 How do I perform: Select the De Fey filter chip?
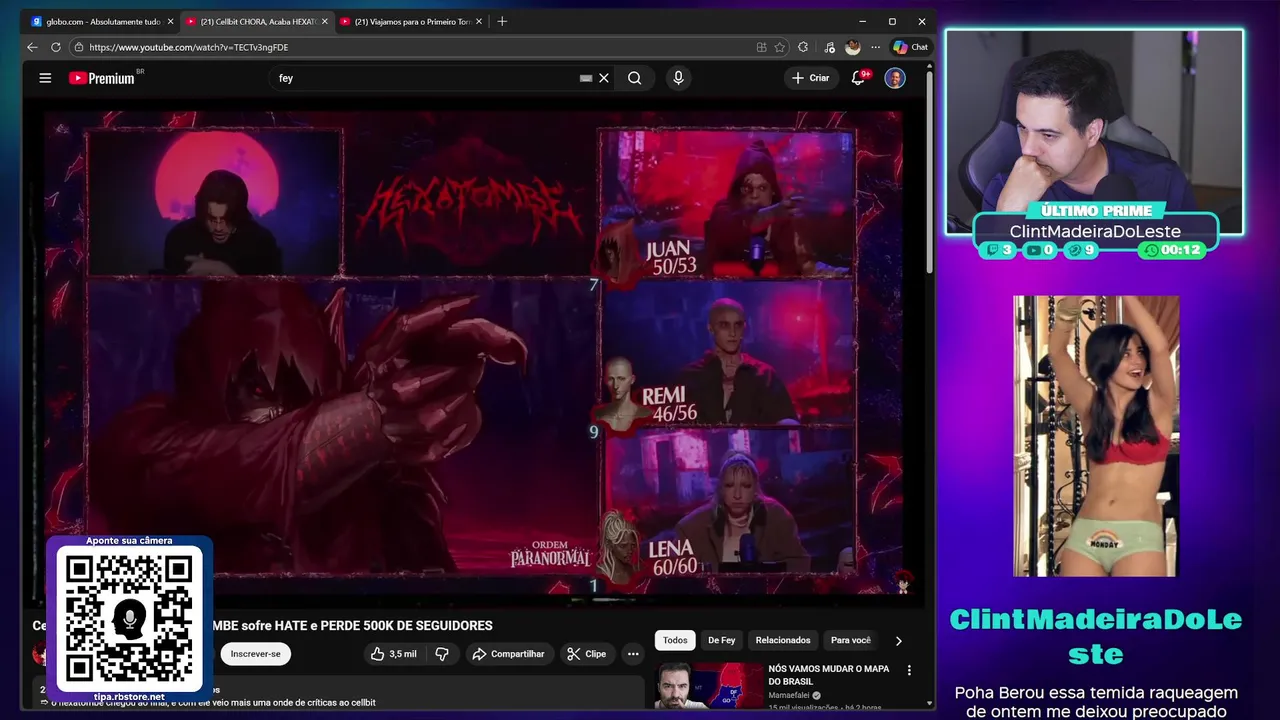point(722,640)
